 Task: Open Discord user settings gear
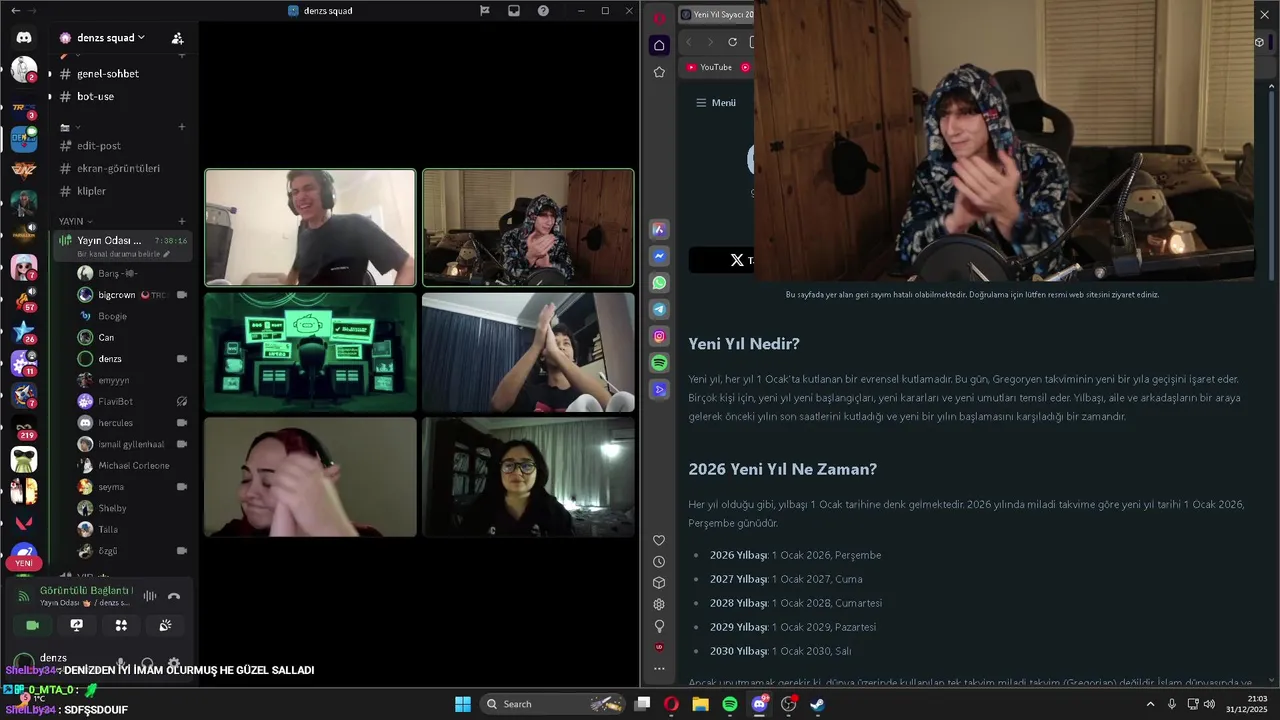point(174,663)
